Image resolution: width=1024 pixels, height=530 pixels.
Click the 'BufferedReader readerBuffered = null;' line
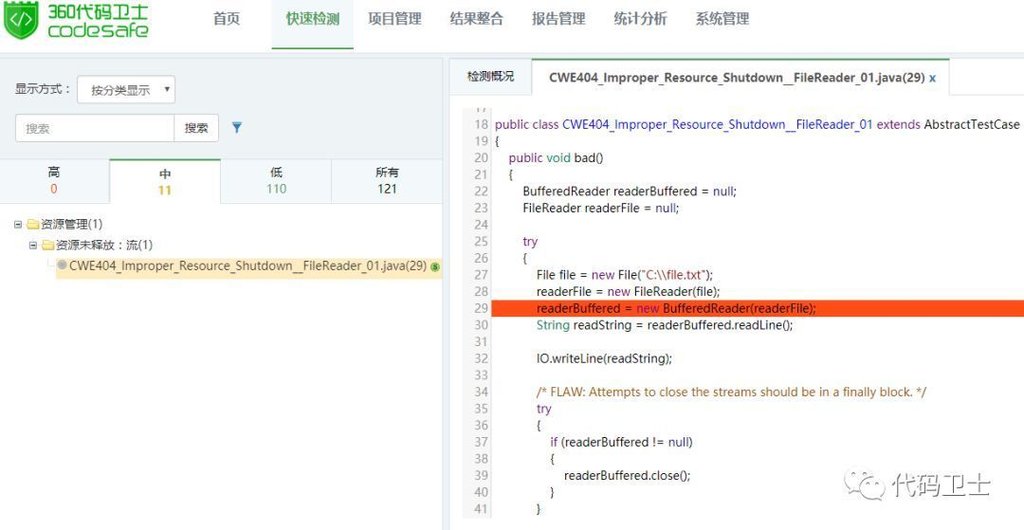coord(630,191)
